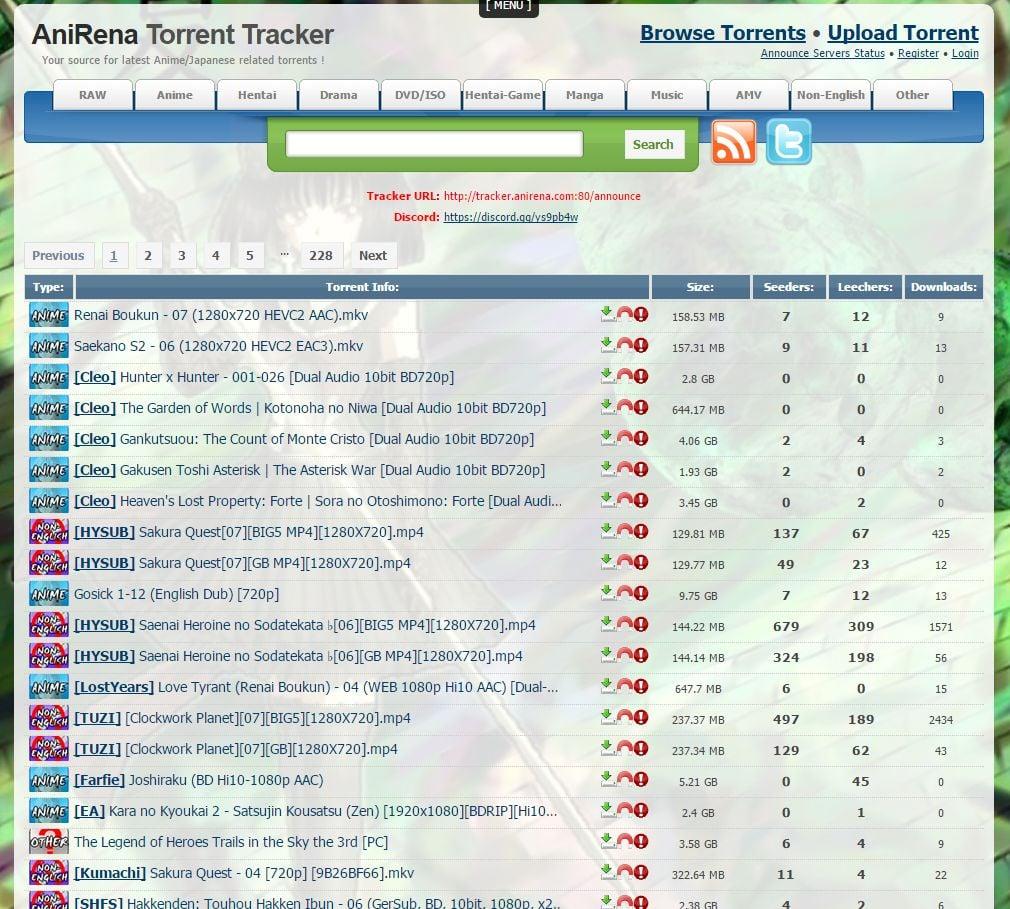Open magnet link for Gosick 1-12
The height and width of the screenshot is (909, 1010).
[624, 593]
